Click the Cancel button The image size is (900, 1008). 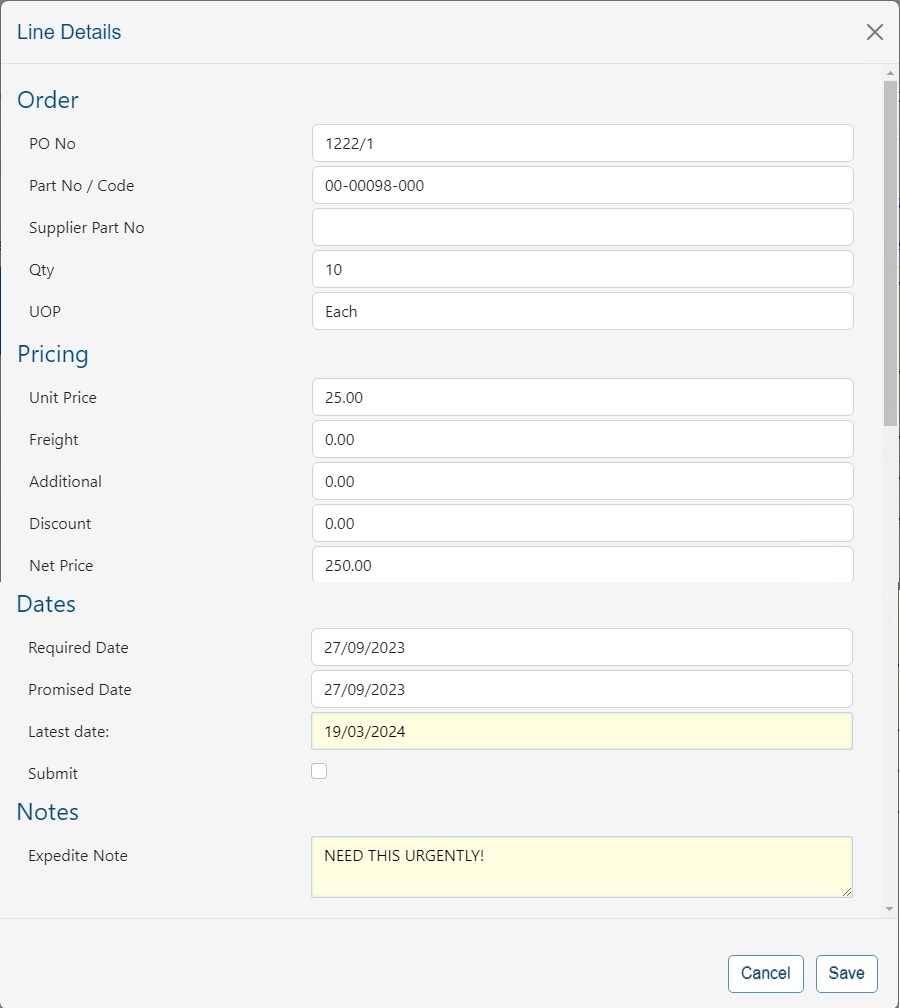(765, 973)
